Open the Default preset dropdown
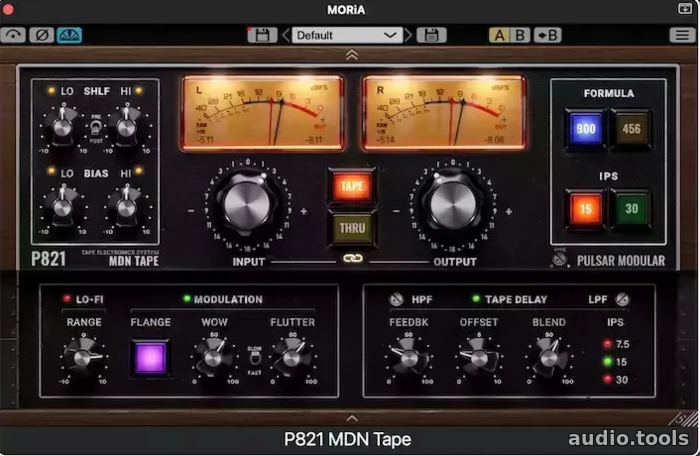This screenshot has height=456, width=700. [347, 35]
